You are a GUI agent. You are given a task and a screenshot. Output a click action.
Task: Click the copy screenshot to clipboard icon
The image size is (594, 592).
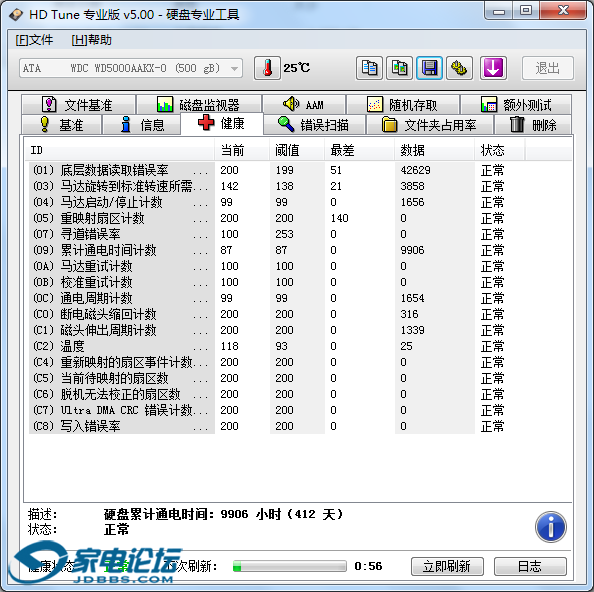tap(399, 68)
